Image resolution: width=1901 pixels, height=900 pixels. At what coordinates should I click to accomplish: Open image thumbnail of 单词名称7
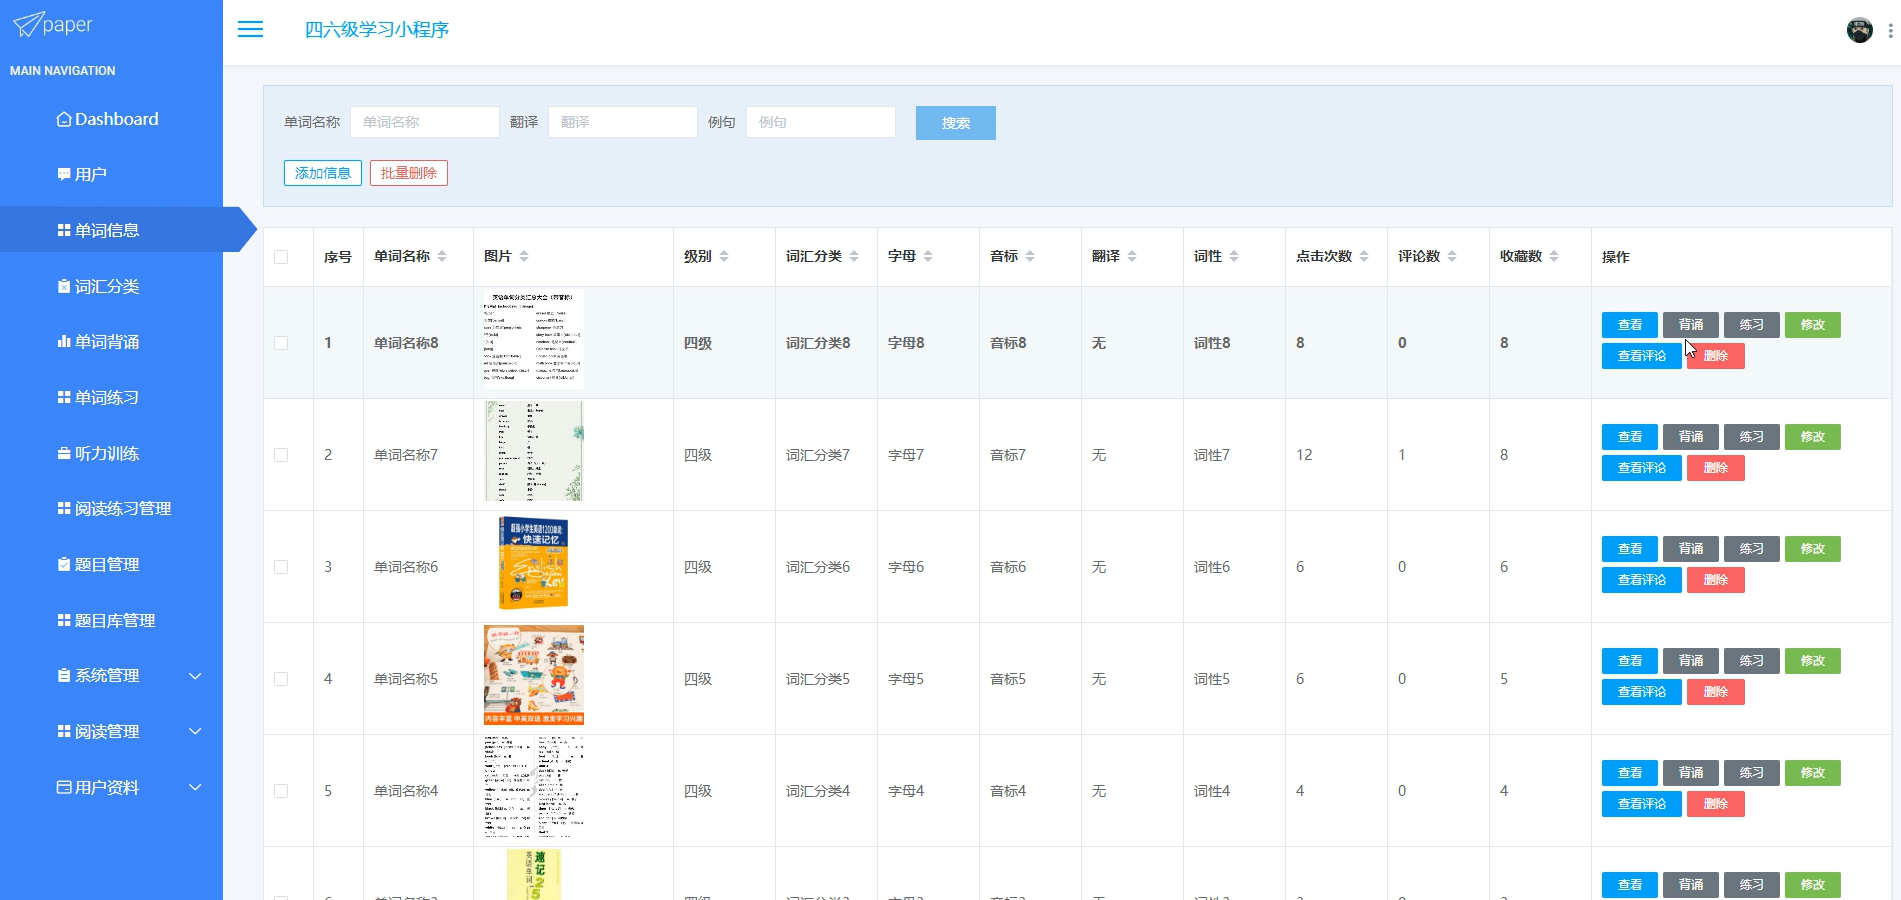(x=534, y=451)
